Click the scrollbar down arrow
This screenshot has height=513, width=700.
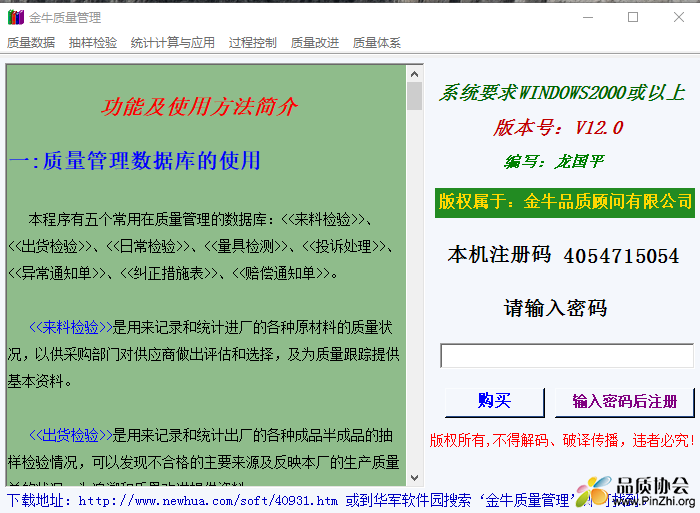click(x=414, y=478)
